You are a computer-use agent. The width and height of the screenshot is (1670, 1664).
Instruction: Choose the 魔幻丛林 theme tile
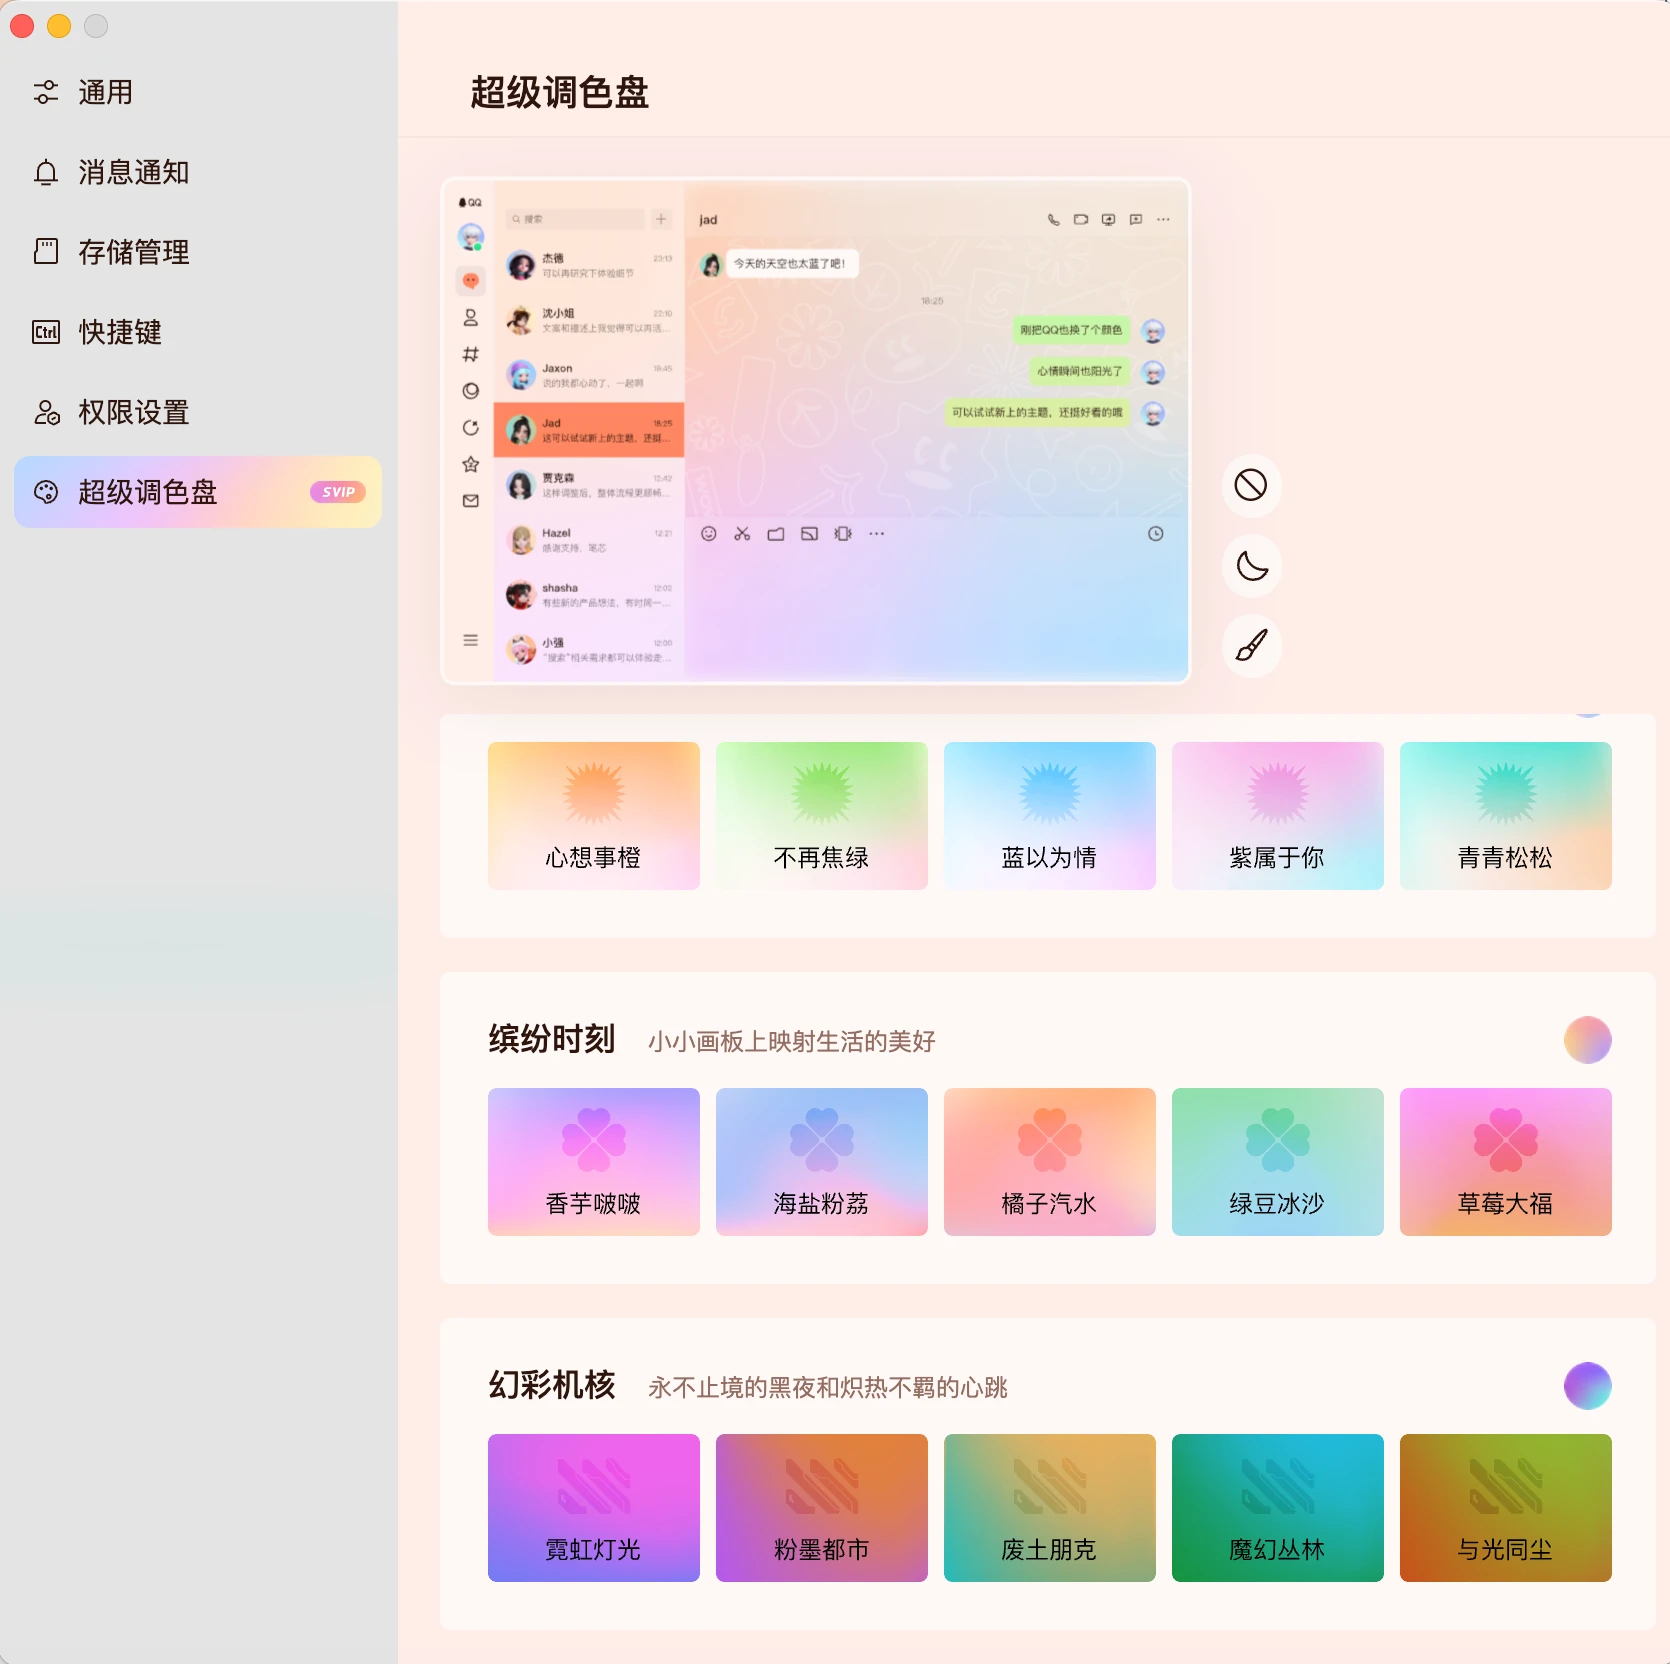point(1277,1507)
